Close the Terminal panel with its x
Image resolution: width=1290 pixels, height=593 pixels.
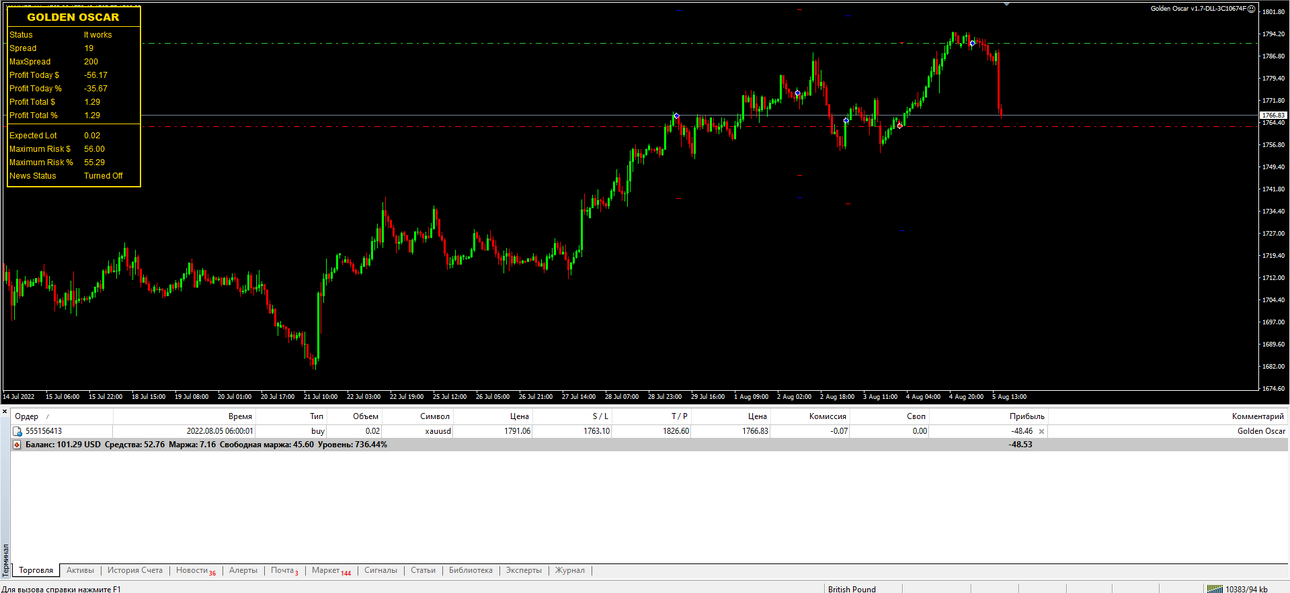(4, 410)
